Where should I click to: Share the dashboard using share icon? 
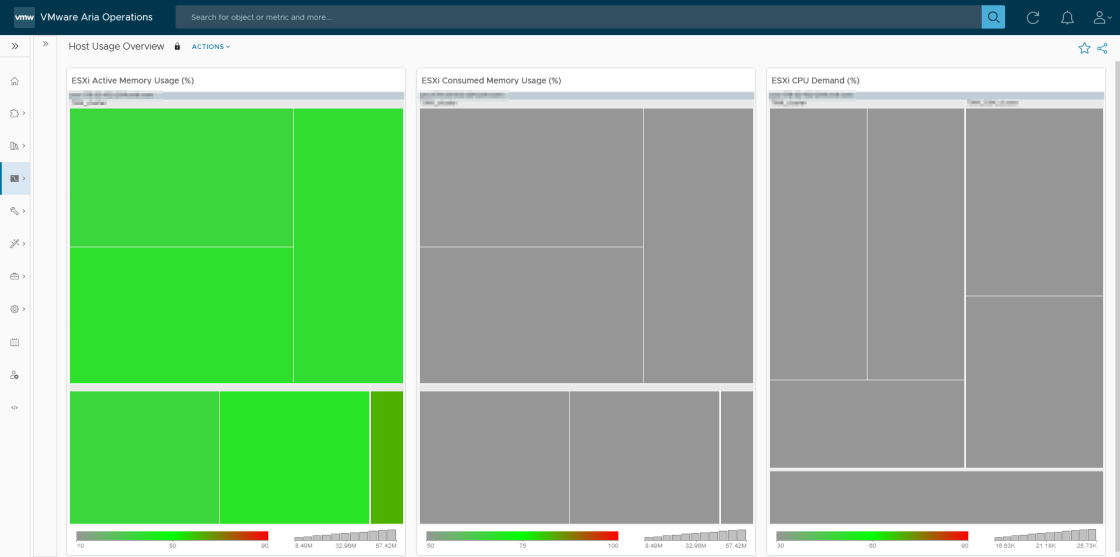click(x=1102, y=48)
